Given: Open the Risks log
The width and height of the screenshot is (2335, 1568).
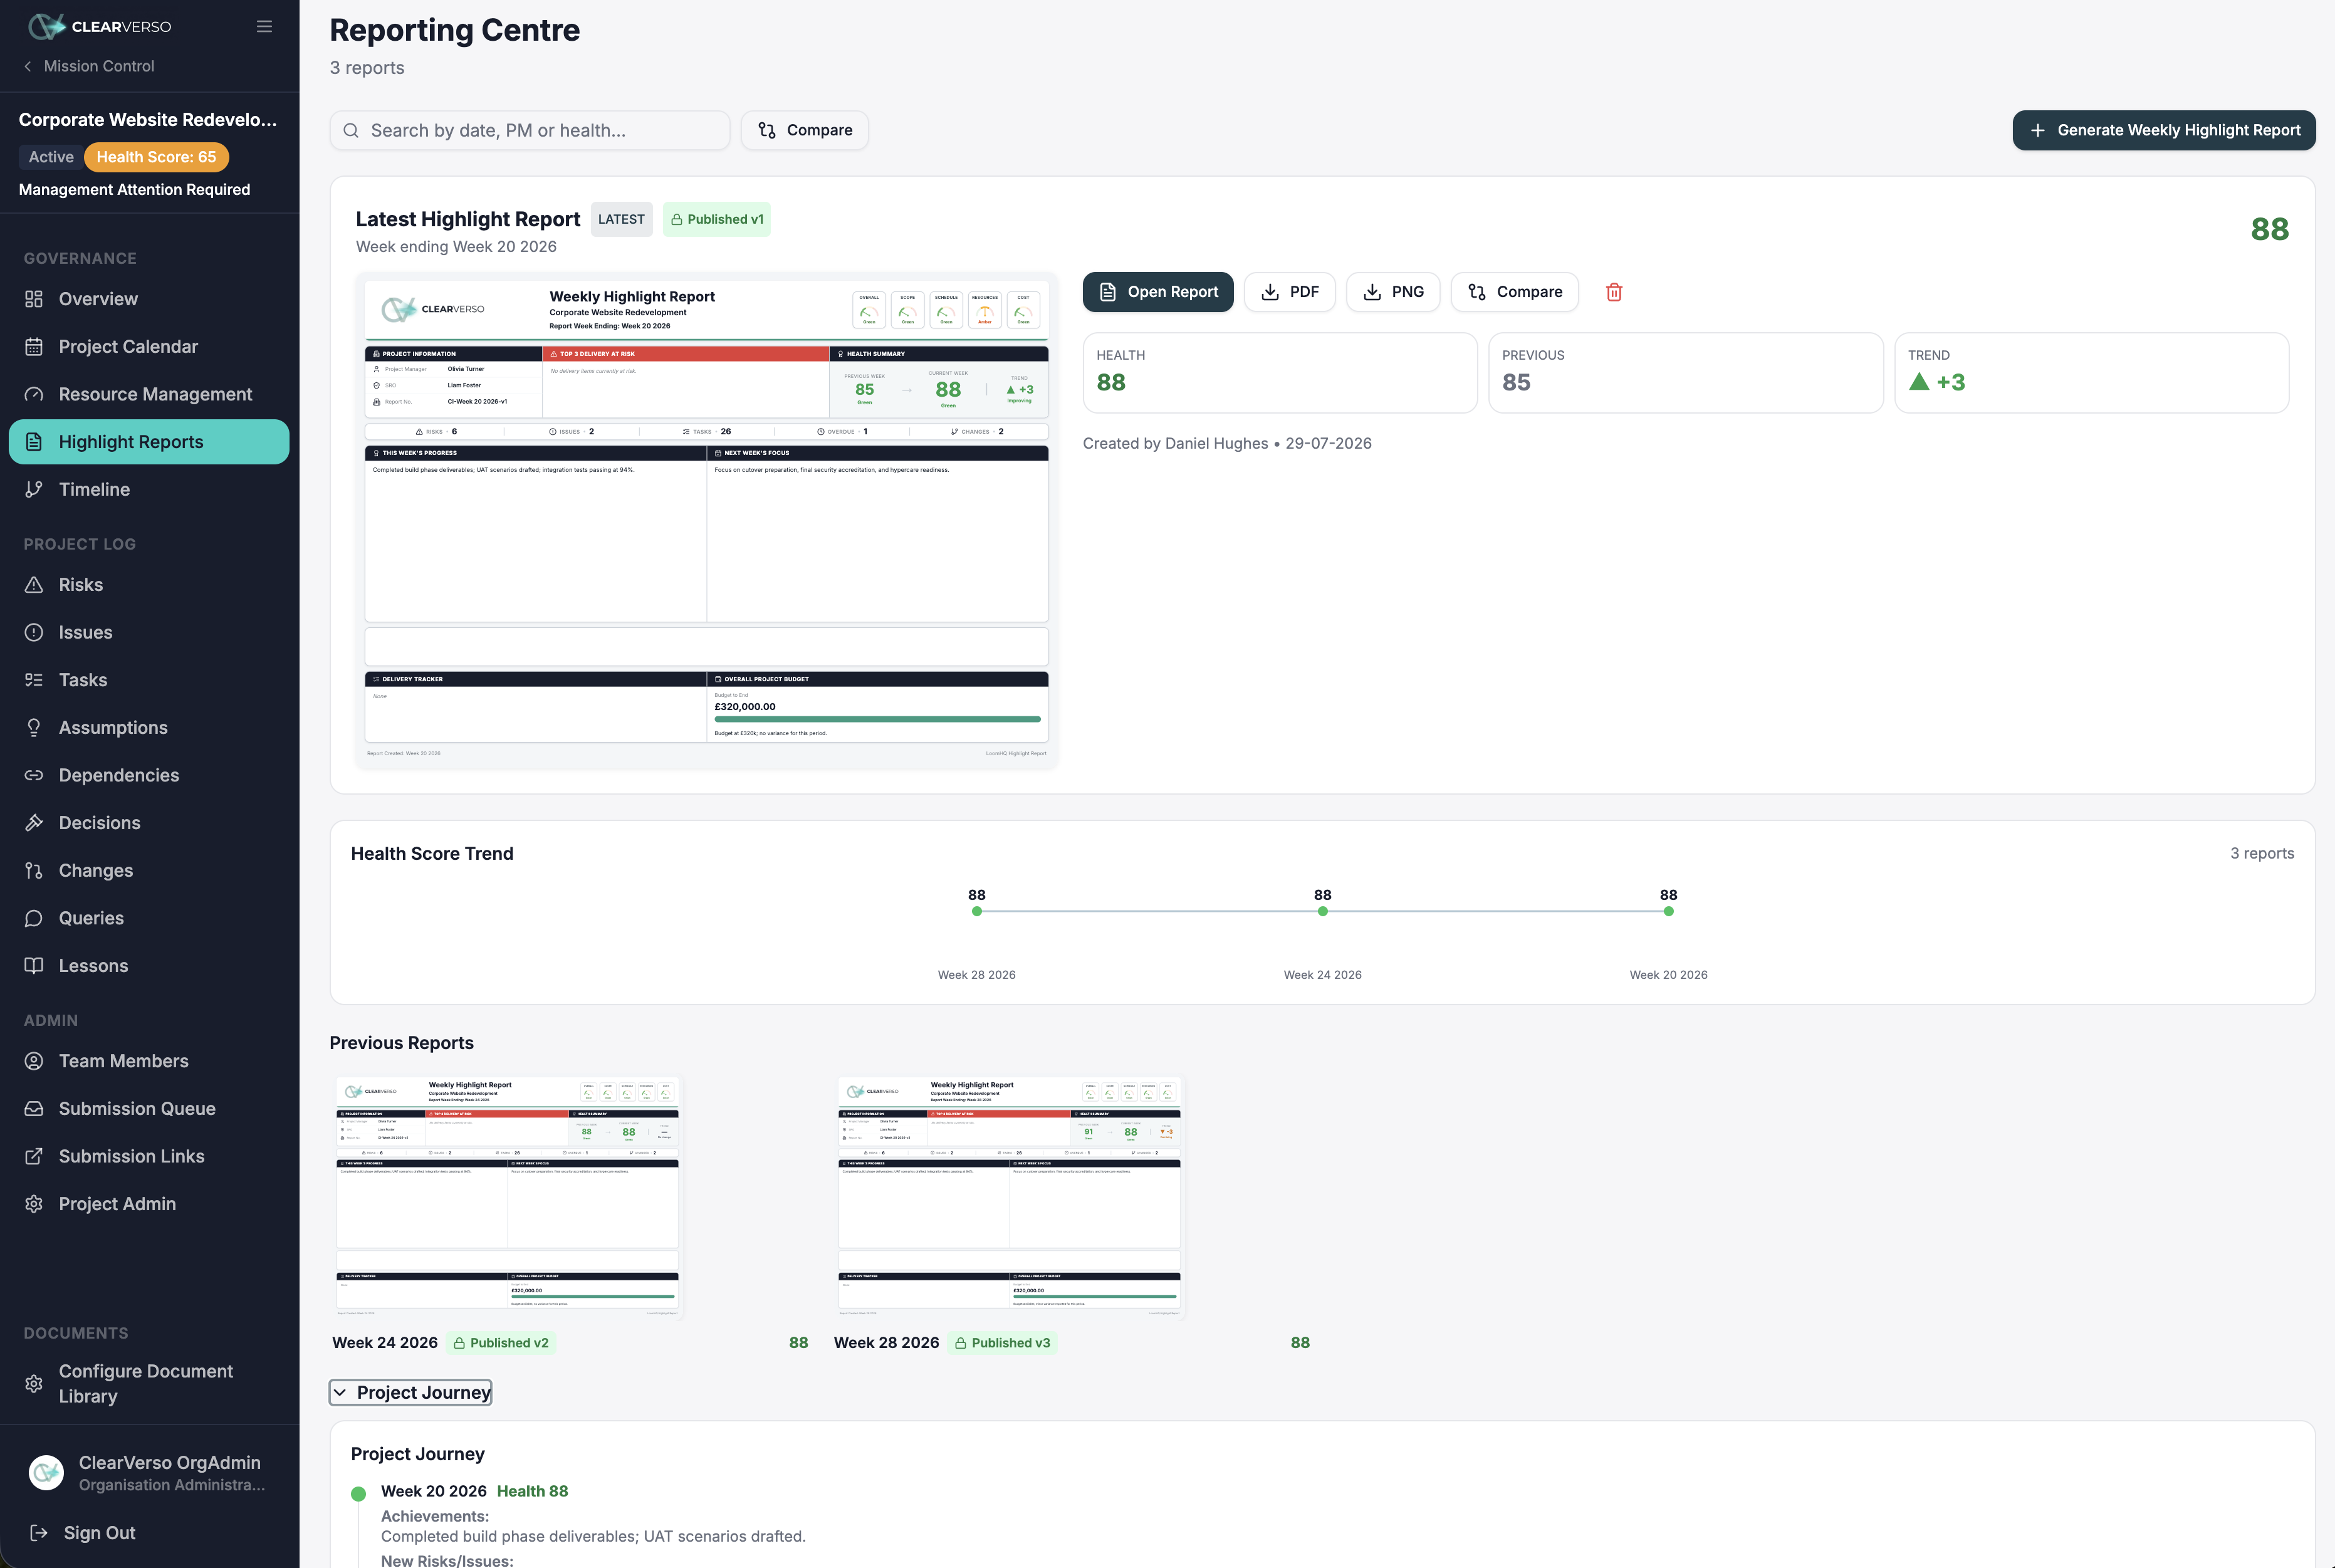Looking at the screenshot, I should [x=149, y=585].
